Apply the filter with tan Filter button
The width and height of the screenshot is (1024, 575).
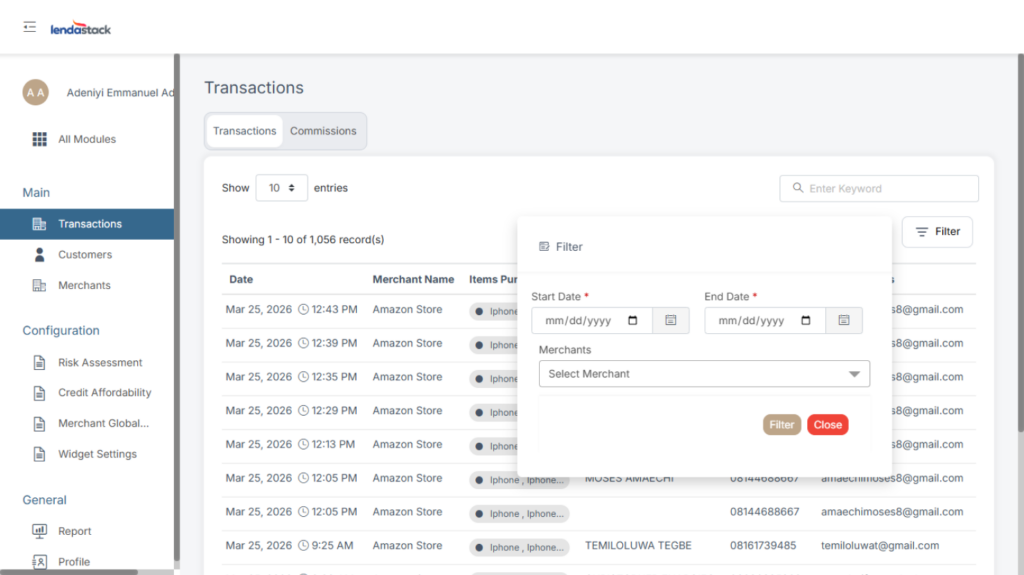781,425
